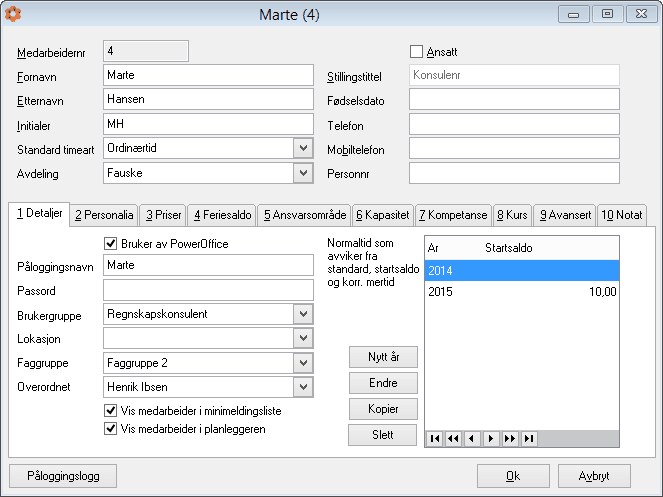Open the 3 Priser tab

click(163, 215)
